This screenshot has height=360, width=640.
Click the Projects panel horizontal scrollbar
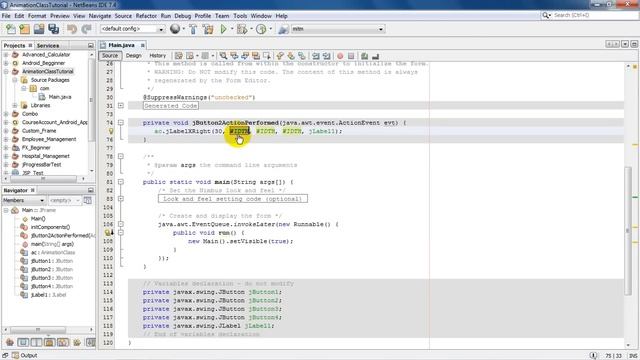[x=43, y=179]
